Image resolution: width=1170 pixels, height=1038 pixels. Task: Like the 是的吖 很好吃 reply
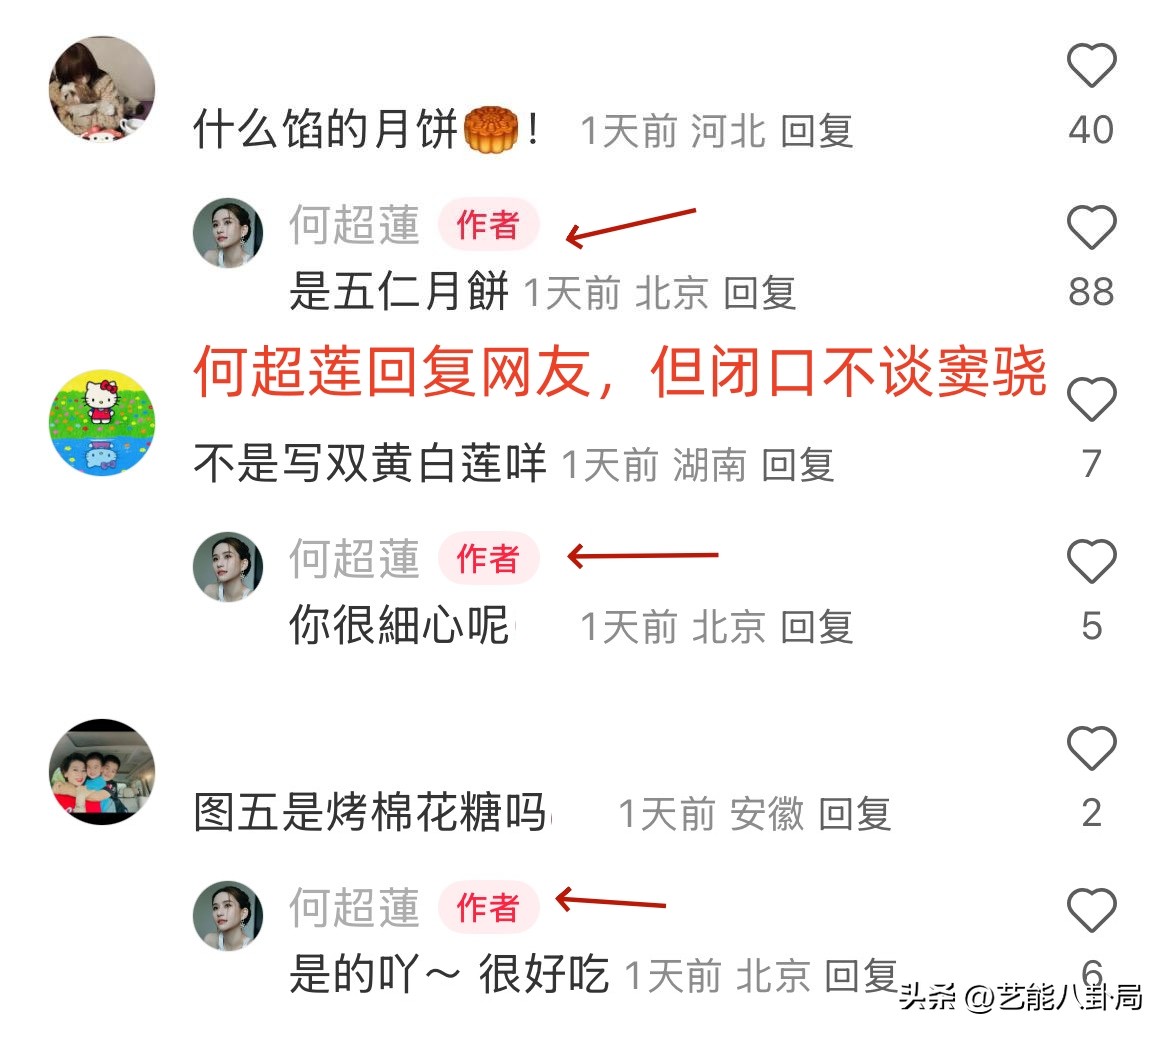tap(1092, 910)
